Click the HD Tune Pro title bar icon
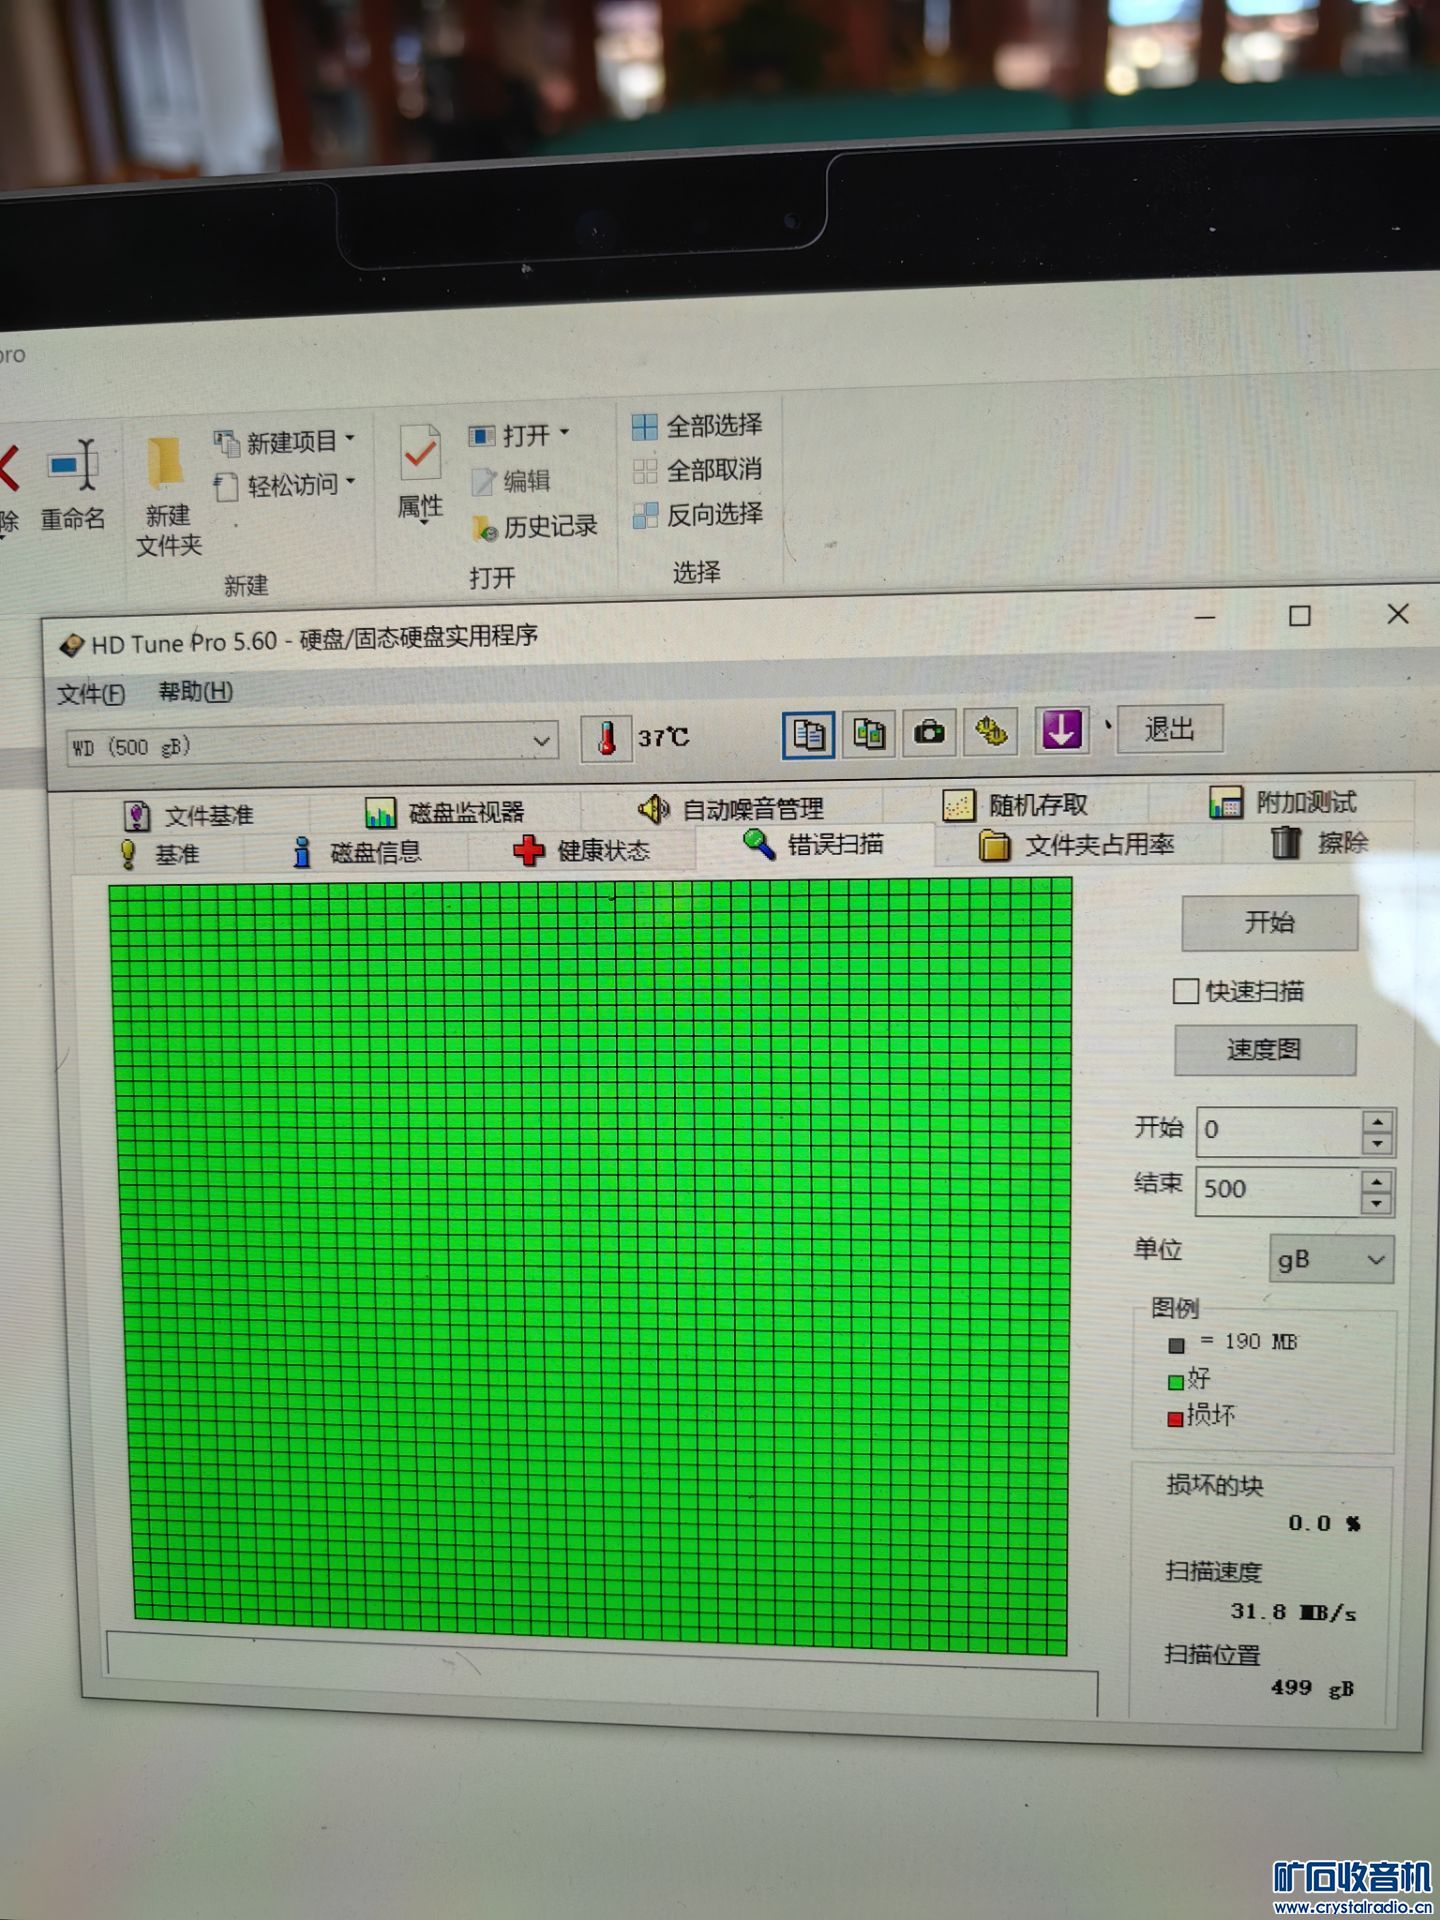The height and width of the screenshot is (1920, 1440). pyautogui.click(x=71, y=645)
